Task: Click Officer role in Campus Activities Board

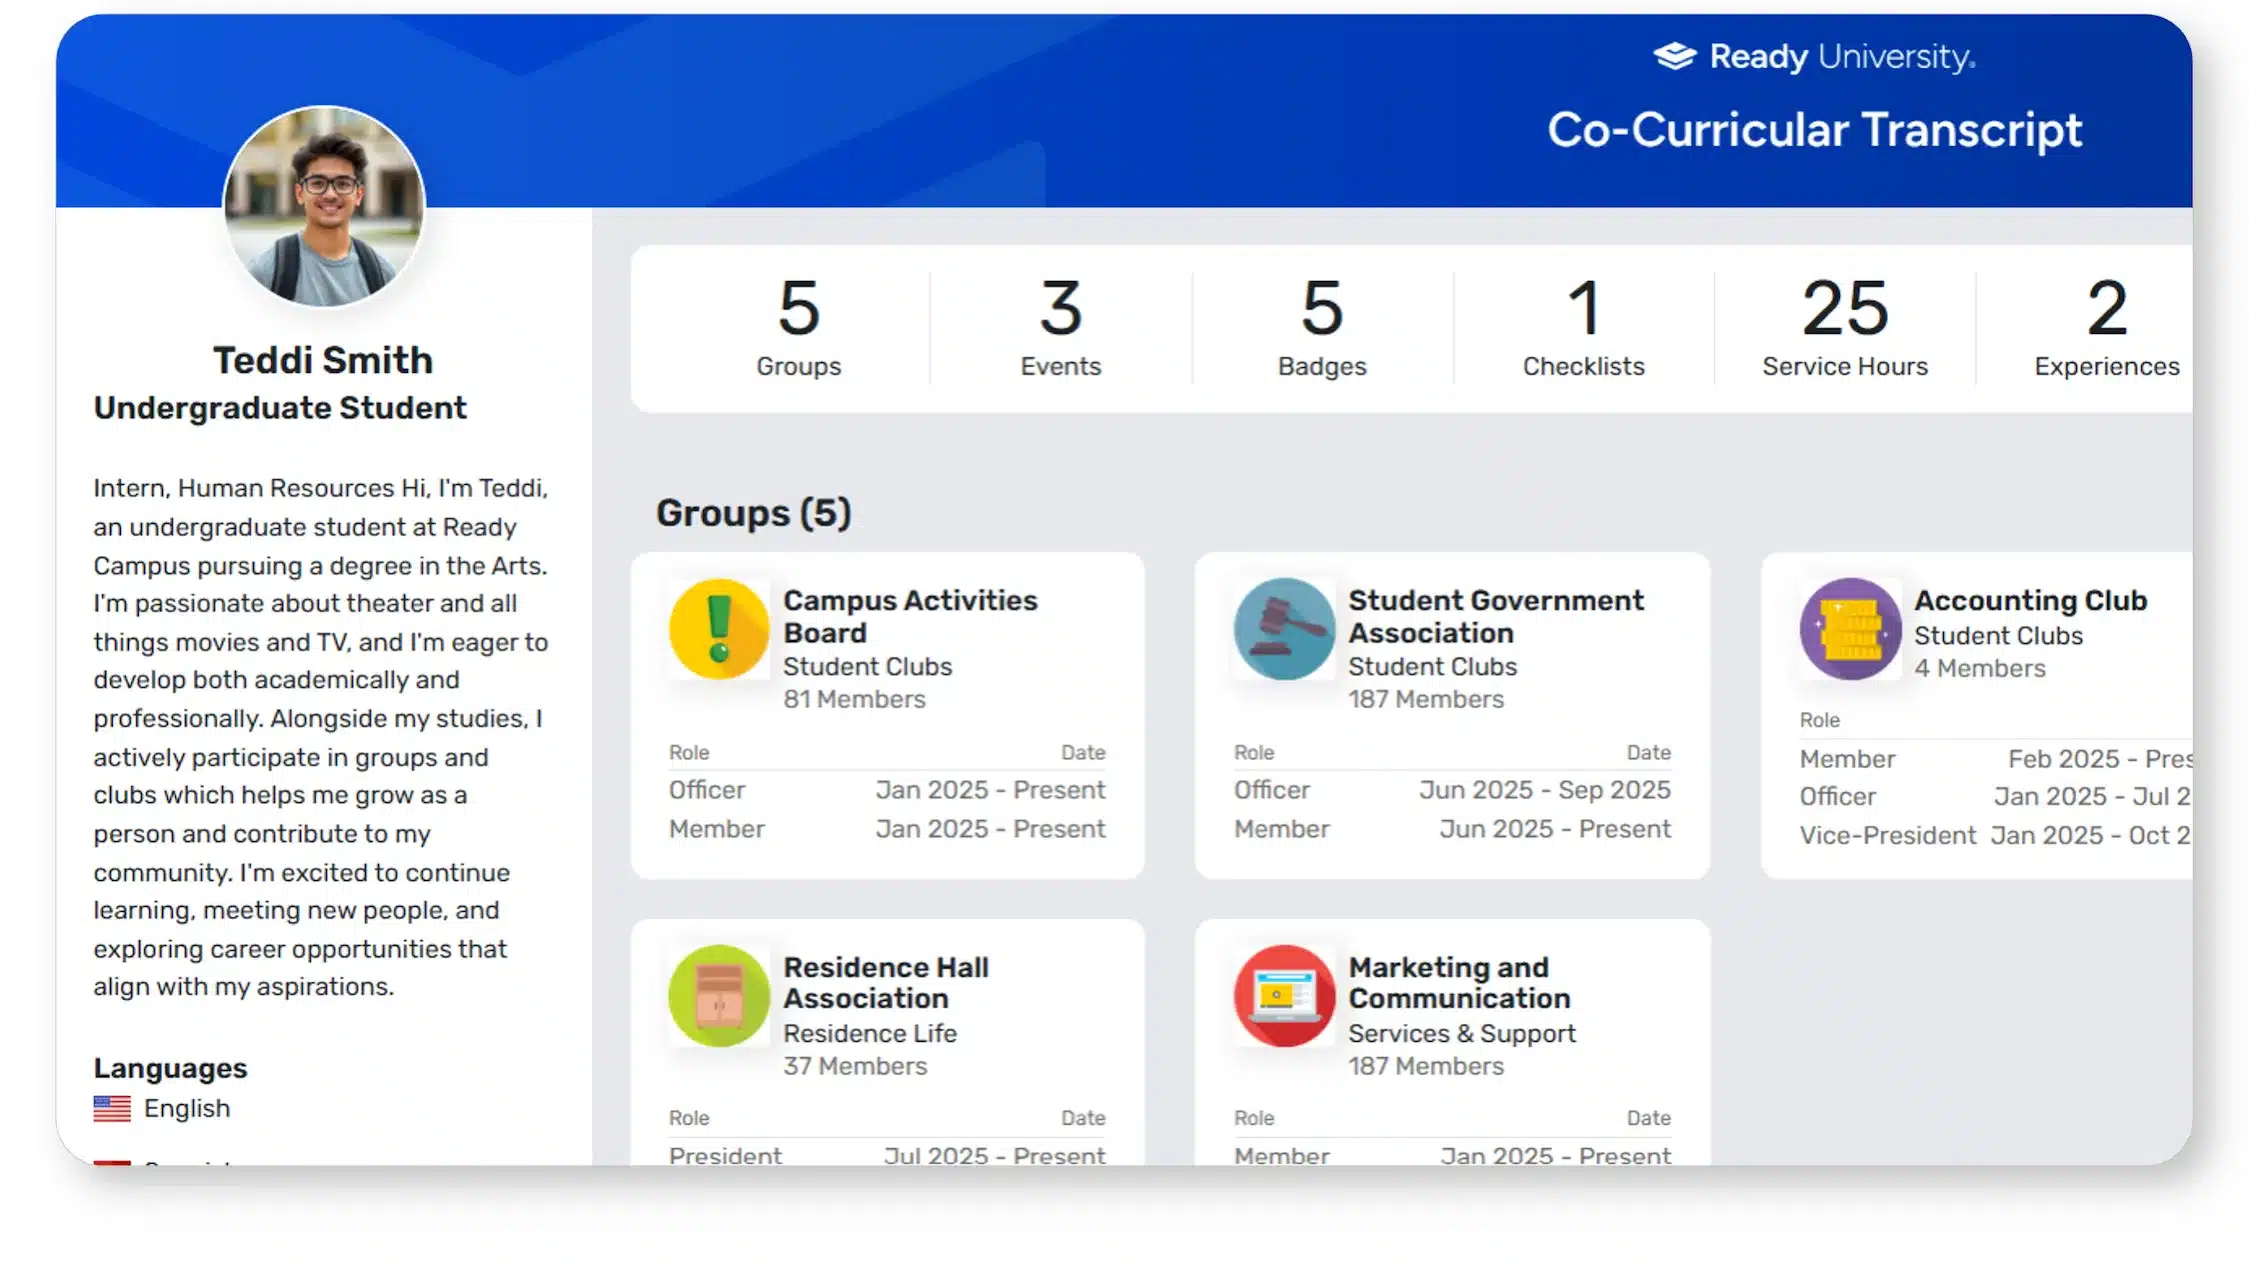Action: click(x=707, y=790)
